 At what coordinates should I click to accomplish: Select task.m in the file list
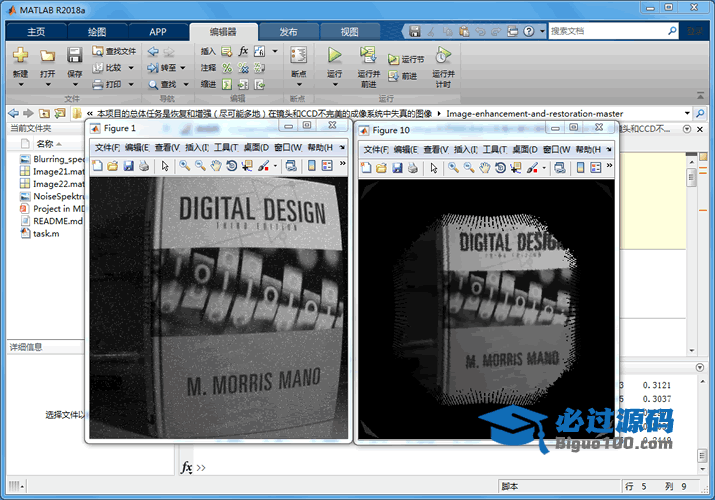pyautogui.click(x=40, y=233)
